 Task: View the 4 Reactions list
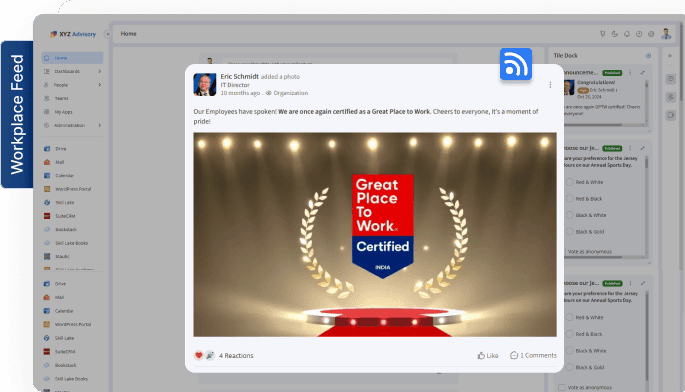(x=236, y=355)
